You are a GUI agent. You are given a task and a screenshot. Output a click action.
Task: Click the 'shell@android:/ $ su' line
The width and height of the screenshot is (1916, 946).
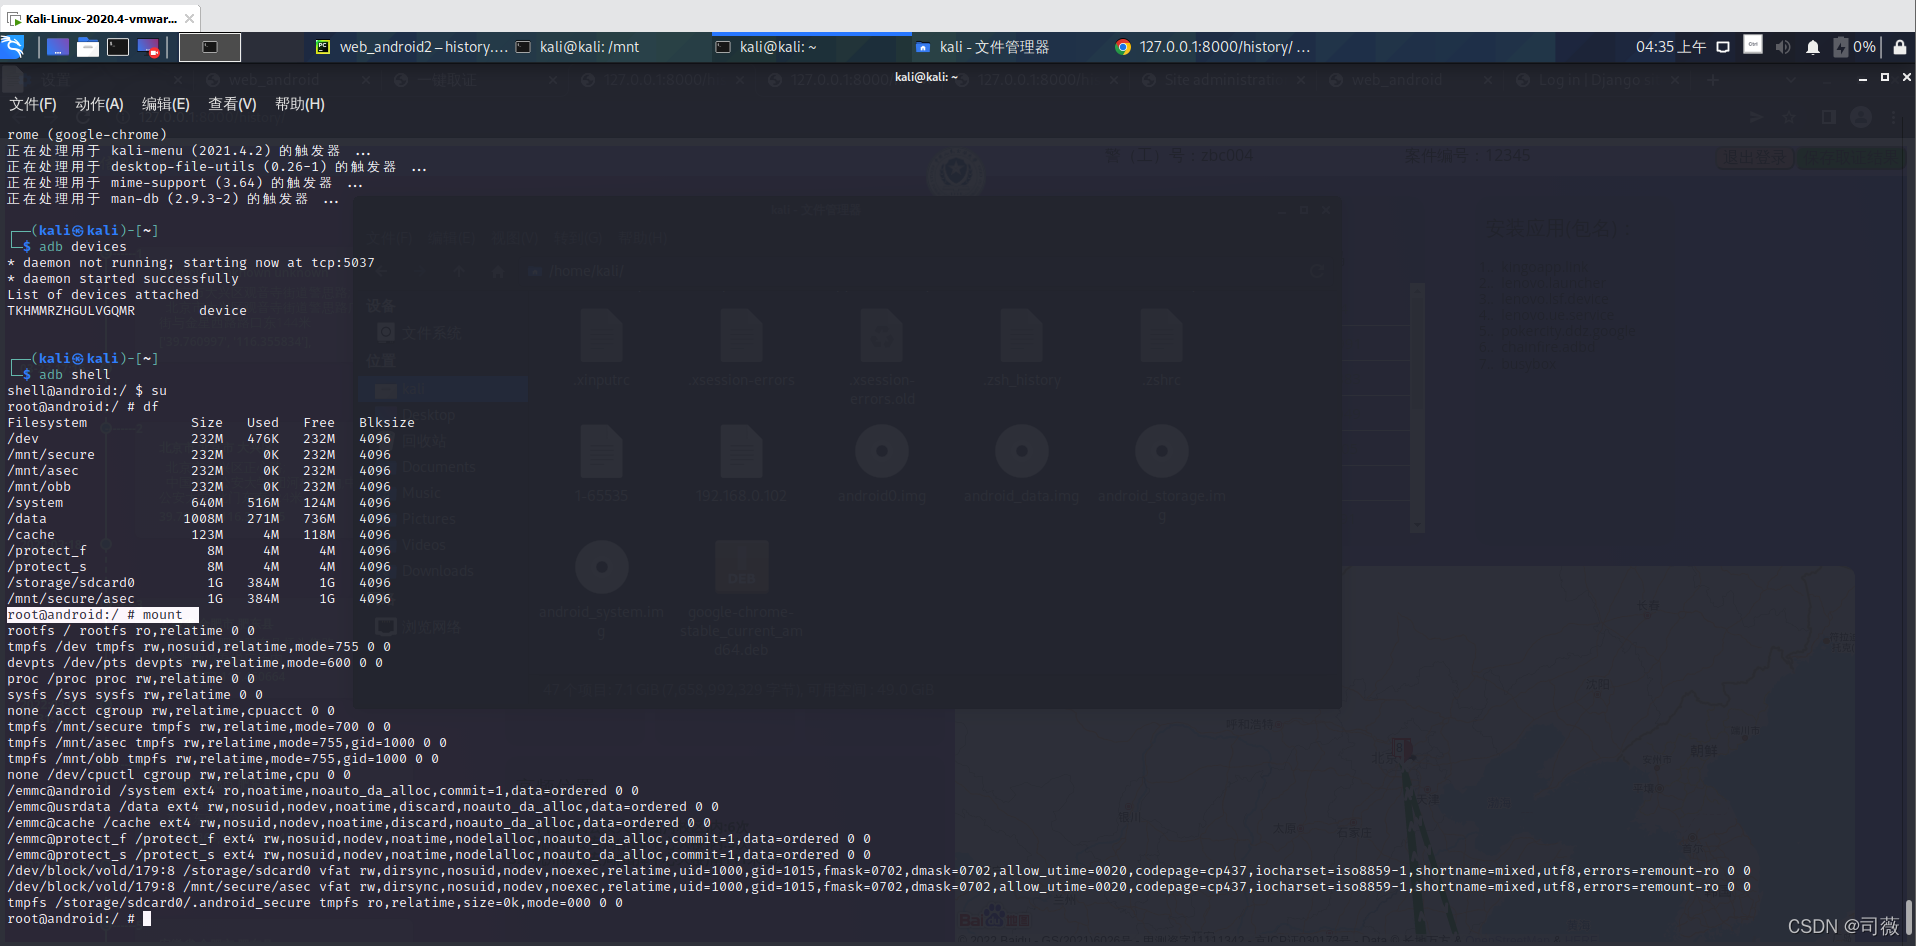coord(87,391)
